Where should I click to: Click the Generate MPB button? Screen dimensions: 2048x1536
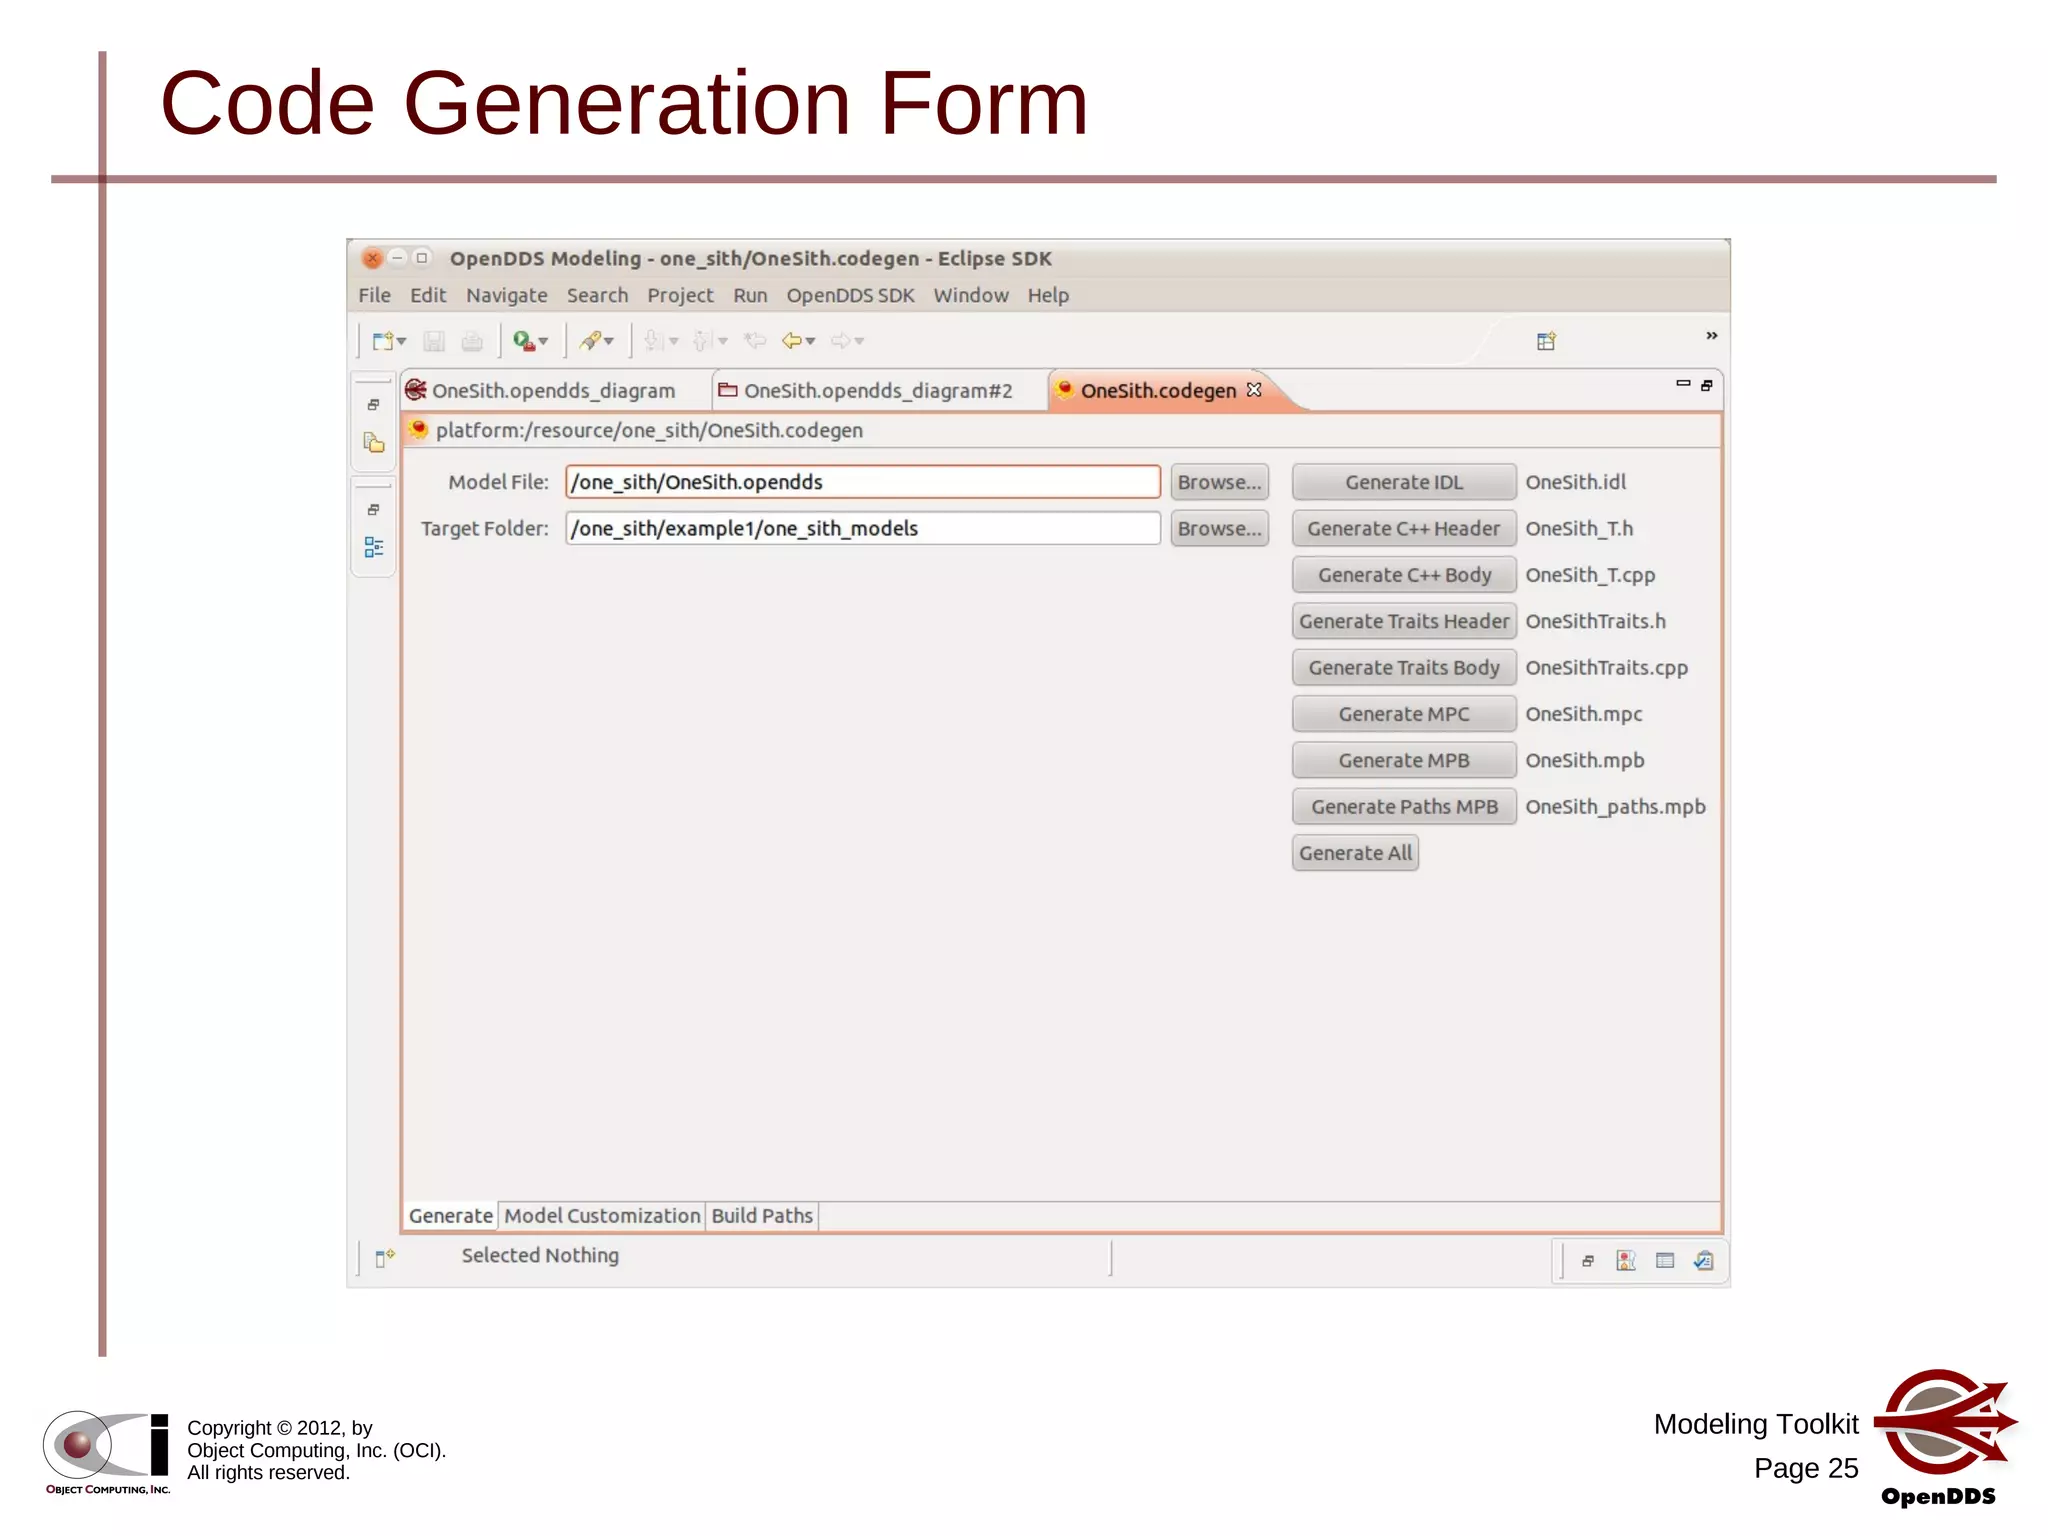pos(1404,760)
